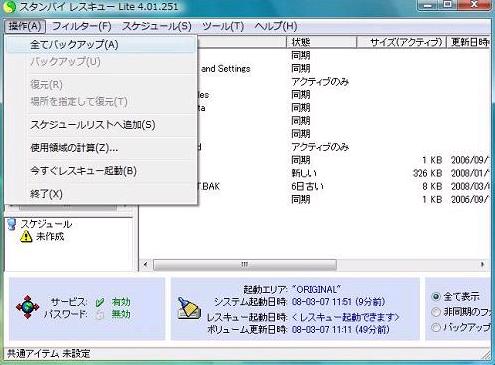Click the scrollbar right arrow
Viewport: 495px width, 365px height.
point(482,265)
